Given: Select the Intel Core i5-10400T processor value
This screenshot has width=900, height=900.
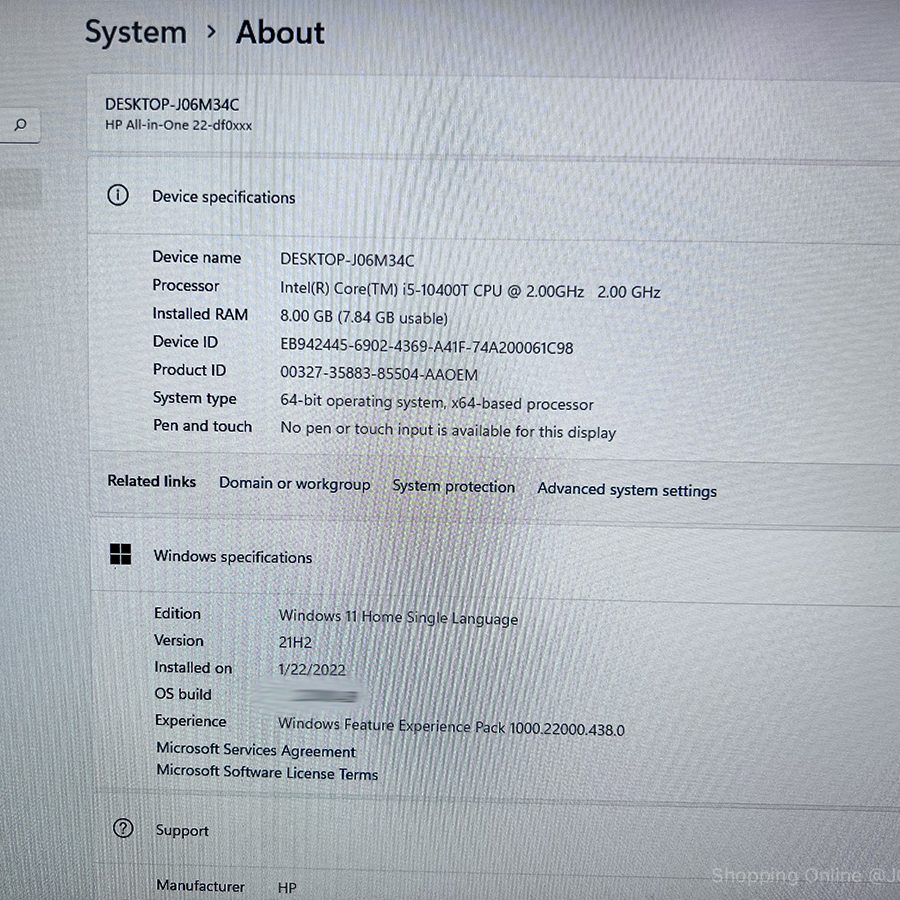Looking at the screenshot, I should (470, 290).
